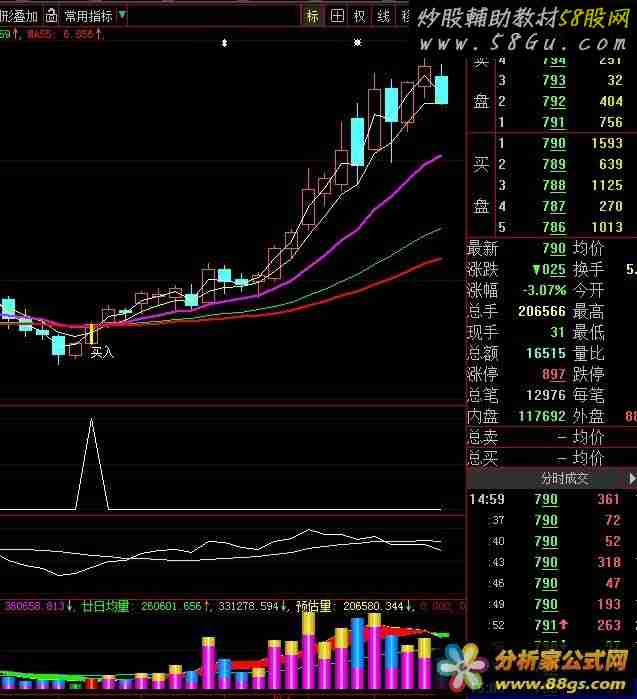637x699 pixels.
Task: Select the trade row with volume 193
Action: [x=552, y=604]
